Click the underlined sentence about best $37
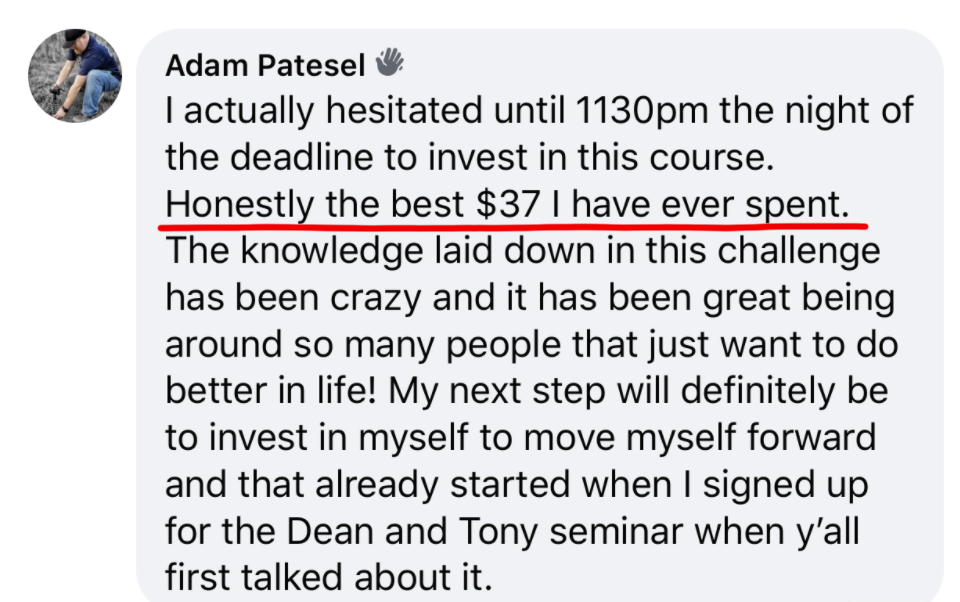 tap(508, 203)
